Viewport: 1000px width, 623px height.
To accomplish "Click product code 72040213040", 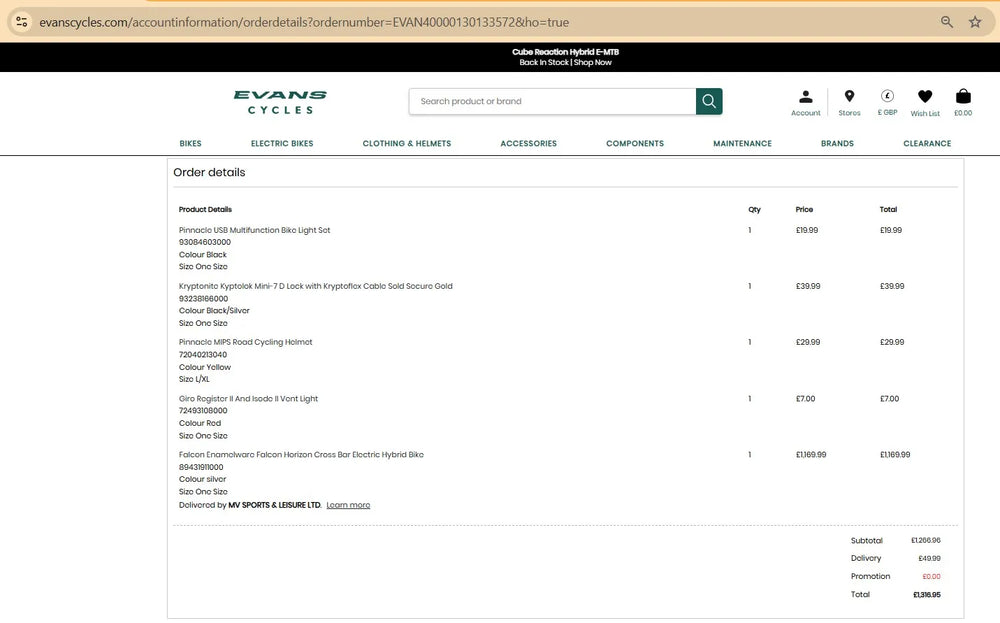I will pos(203,355).
